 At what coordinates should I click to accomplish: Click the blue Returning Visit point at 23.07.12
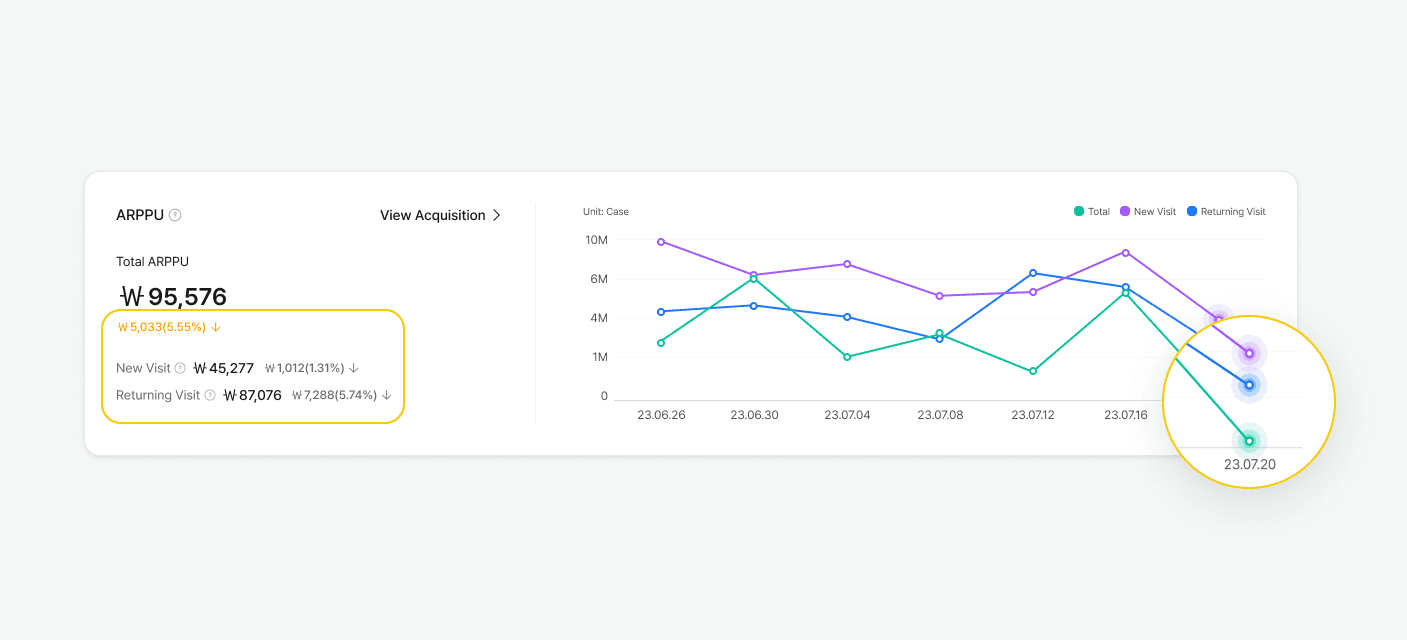click(x=1033, y=273)
